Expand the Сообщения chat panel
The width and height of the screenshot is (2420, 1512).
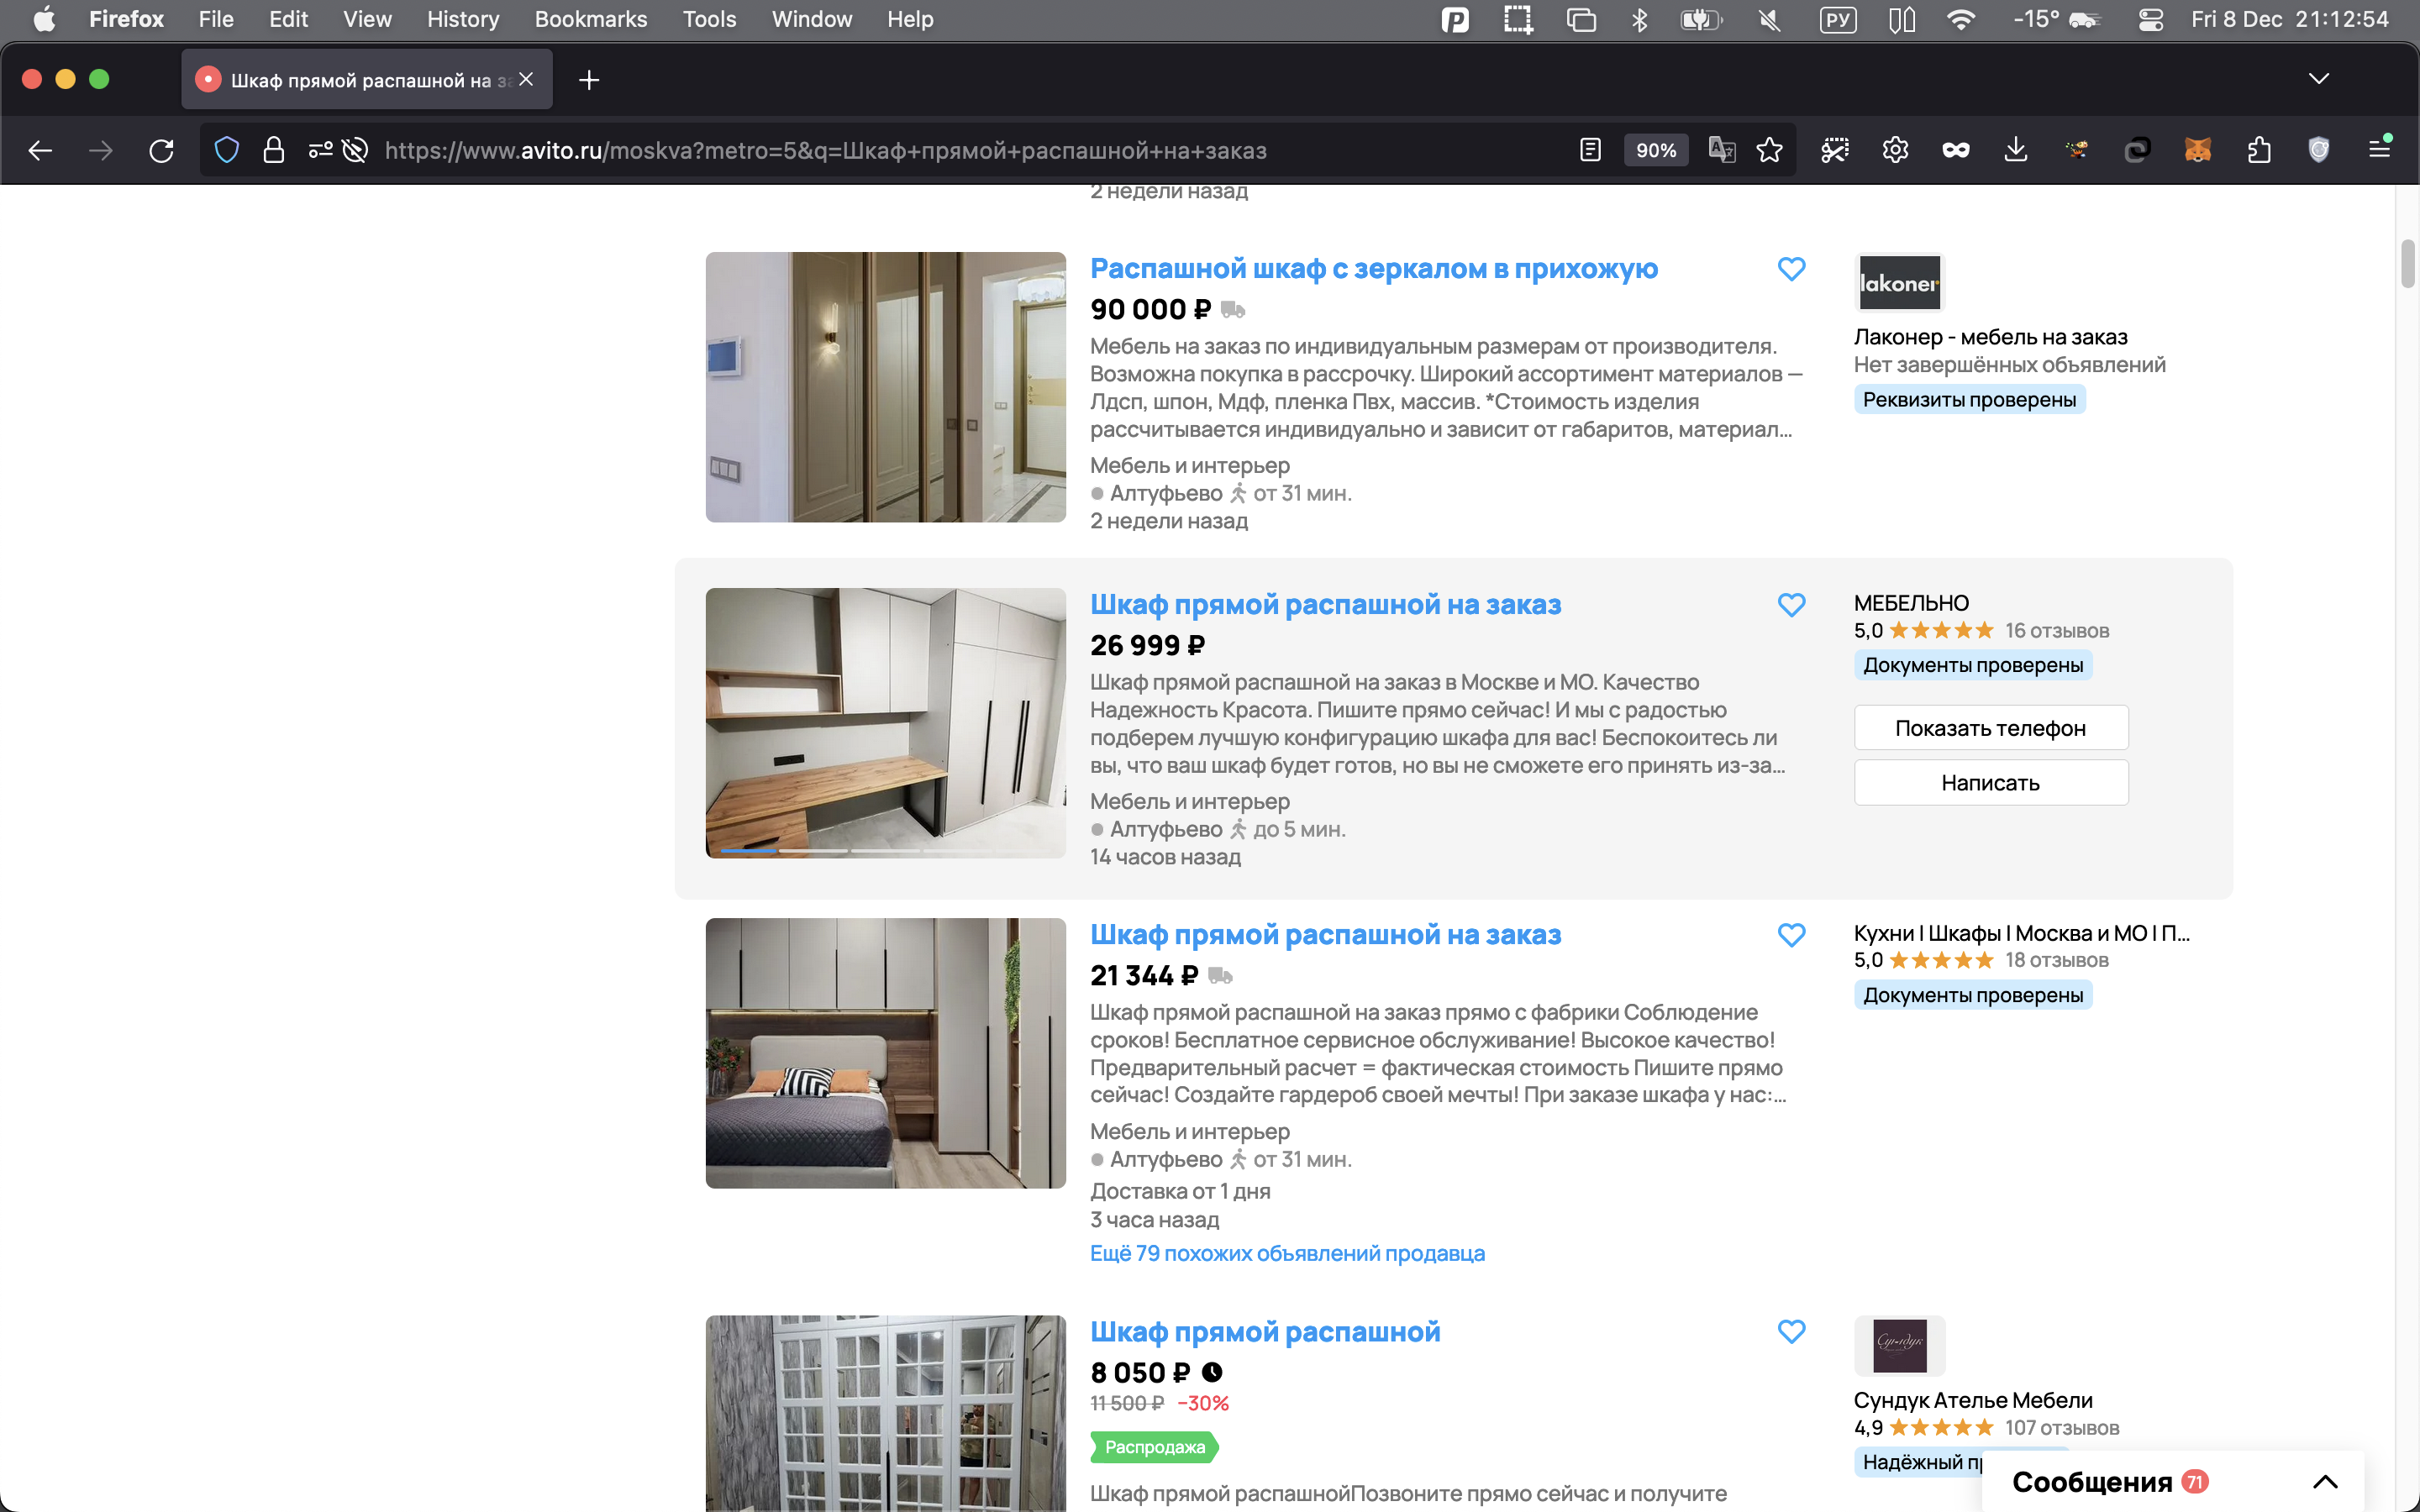point(2324,1481)
